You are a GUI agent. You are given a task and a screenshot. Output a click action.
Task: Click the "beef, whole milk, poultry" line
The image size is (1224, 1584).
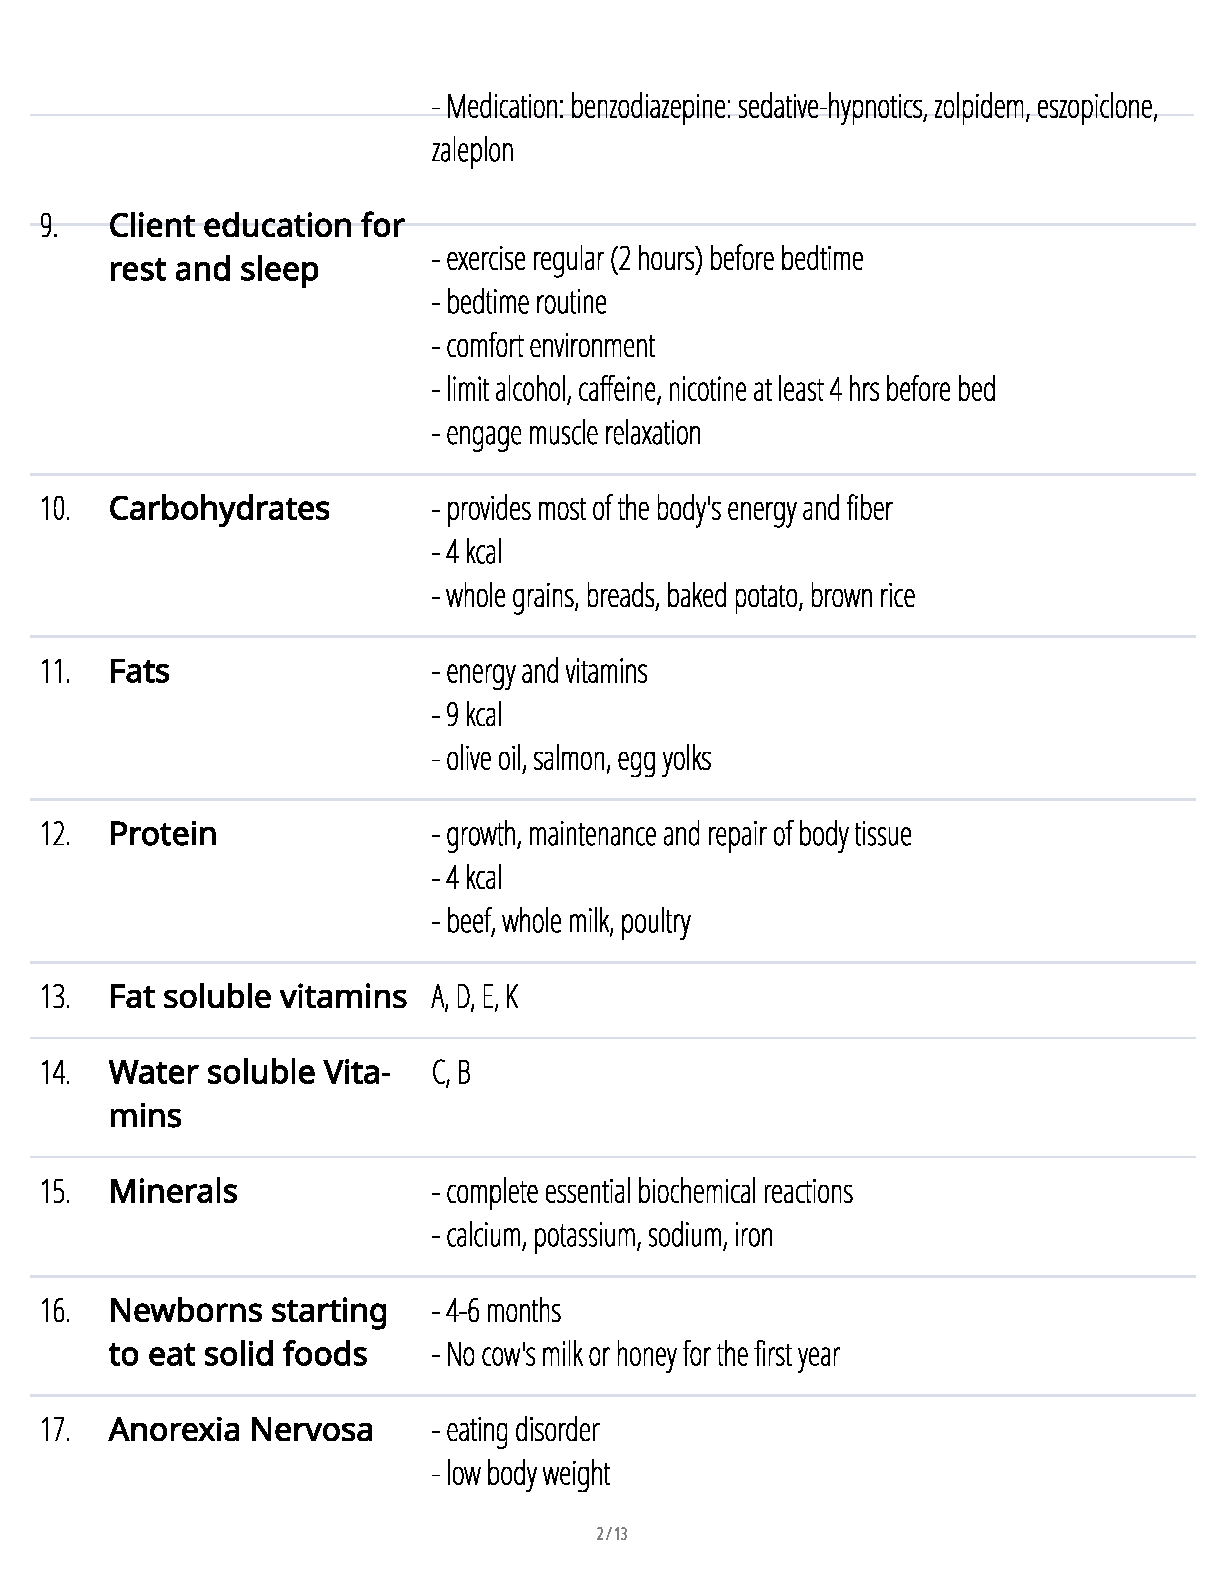[x=562, y=921]
